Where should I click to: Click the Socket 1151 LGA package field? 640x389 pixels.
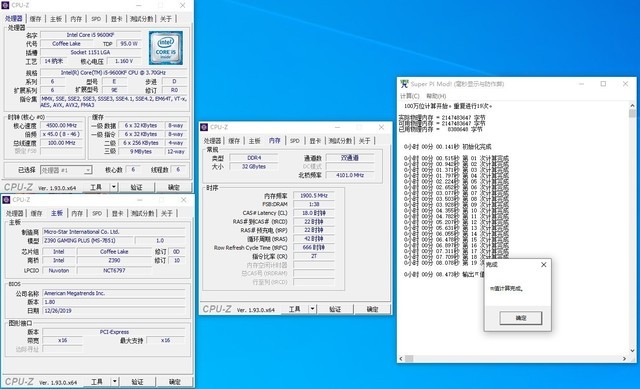click(x=91, y=52)
